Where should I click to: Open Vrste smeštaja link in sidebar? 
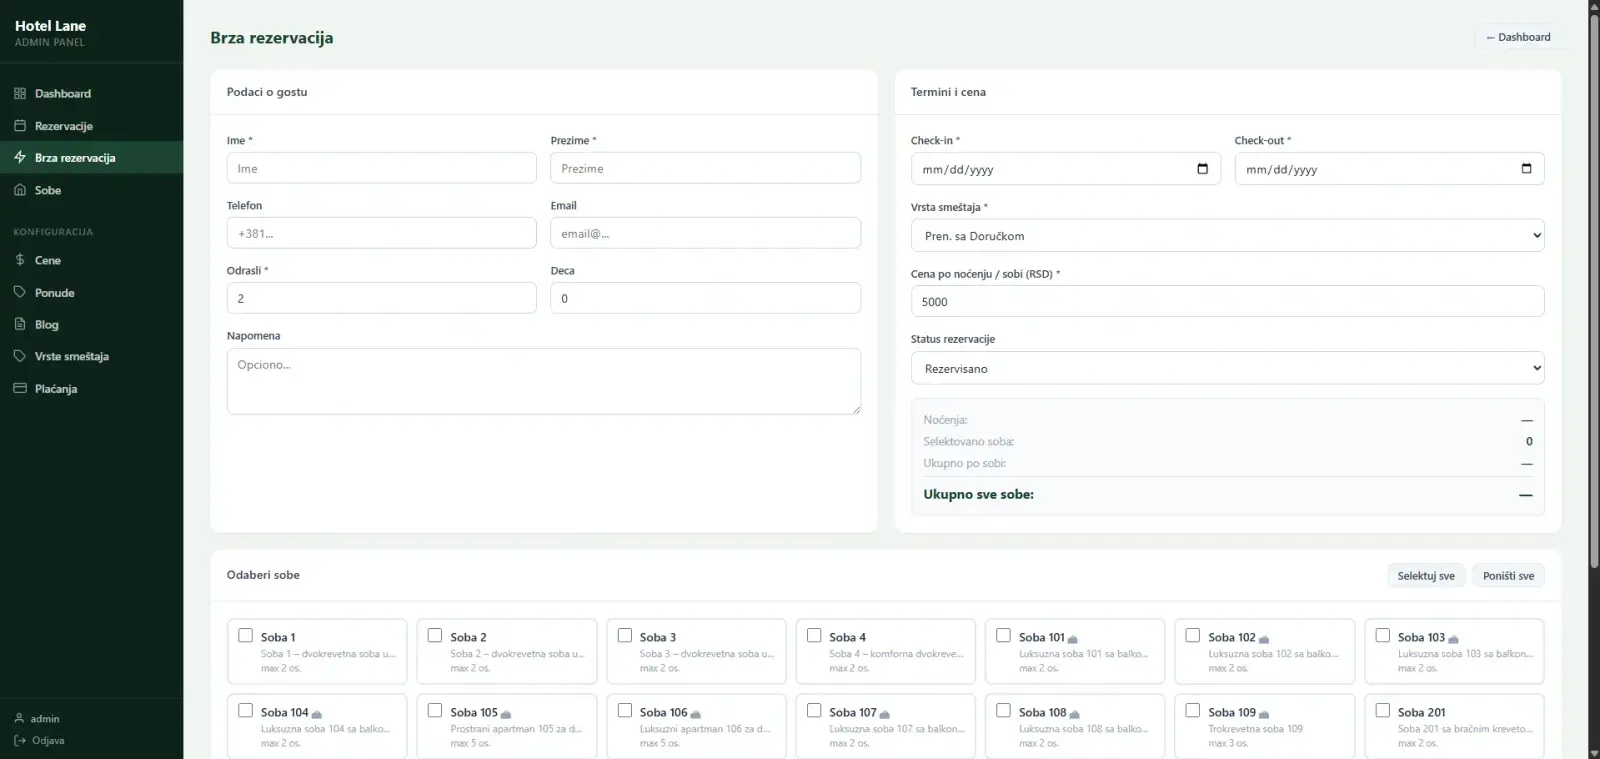[91, 356]
